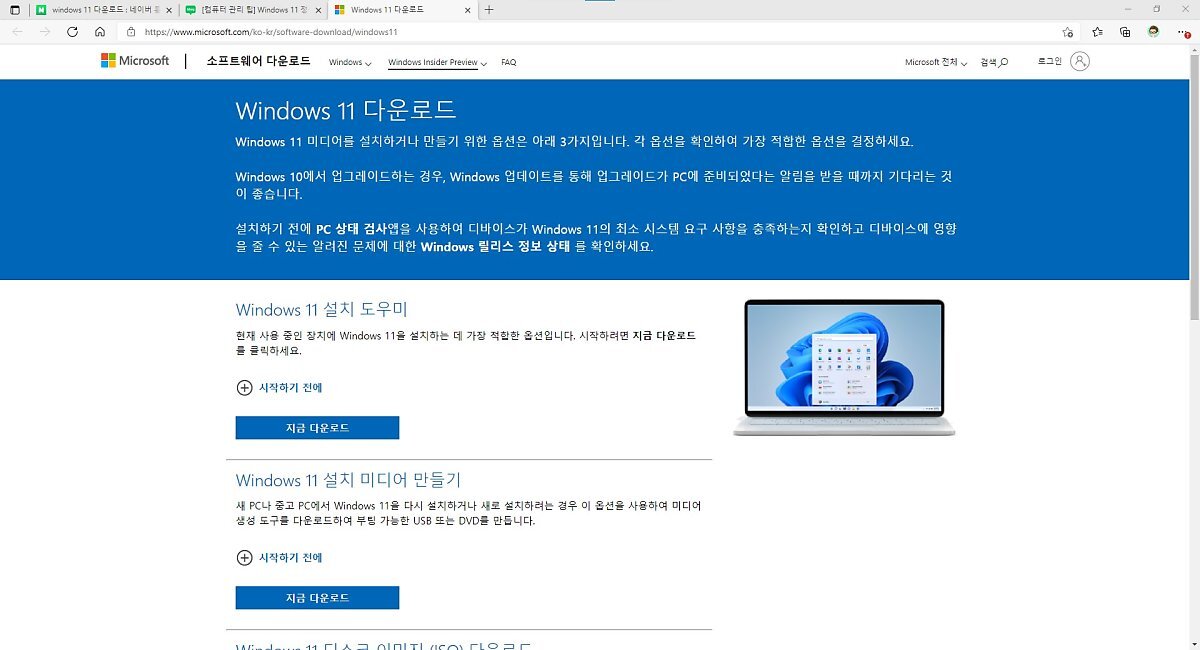Minimize the browser window
The image size is (1200, 650).
(1128, 9)
